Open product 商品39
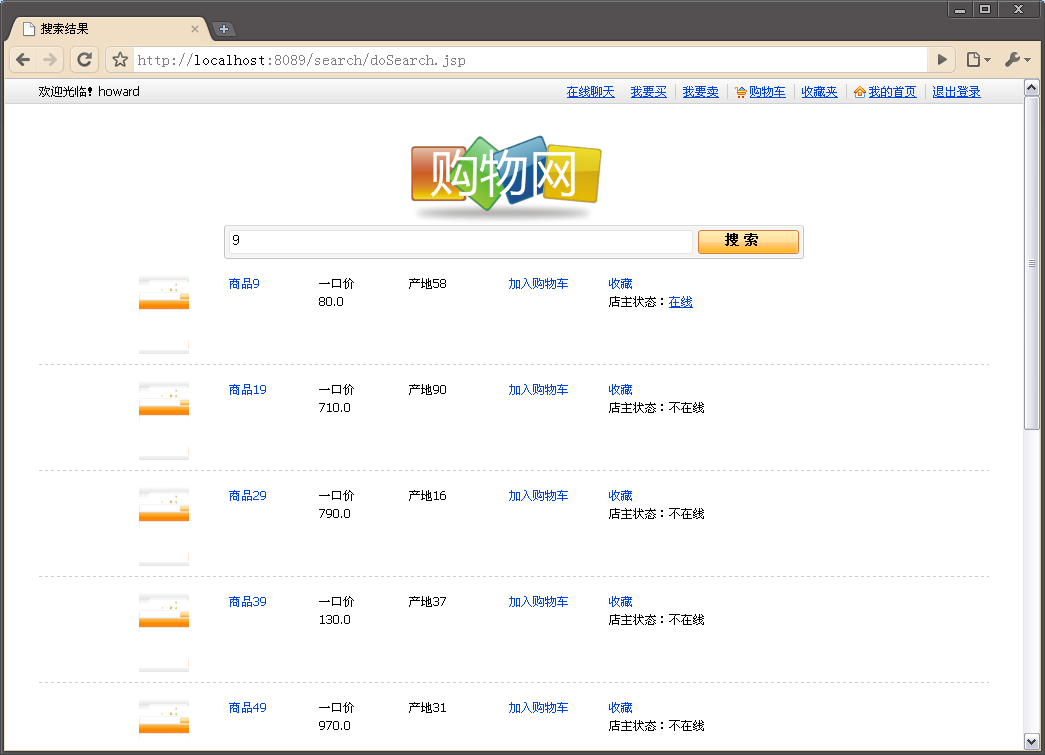1045x755 pixels. pyautogui.click(x=247, y=602)
